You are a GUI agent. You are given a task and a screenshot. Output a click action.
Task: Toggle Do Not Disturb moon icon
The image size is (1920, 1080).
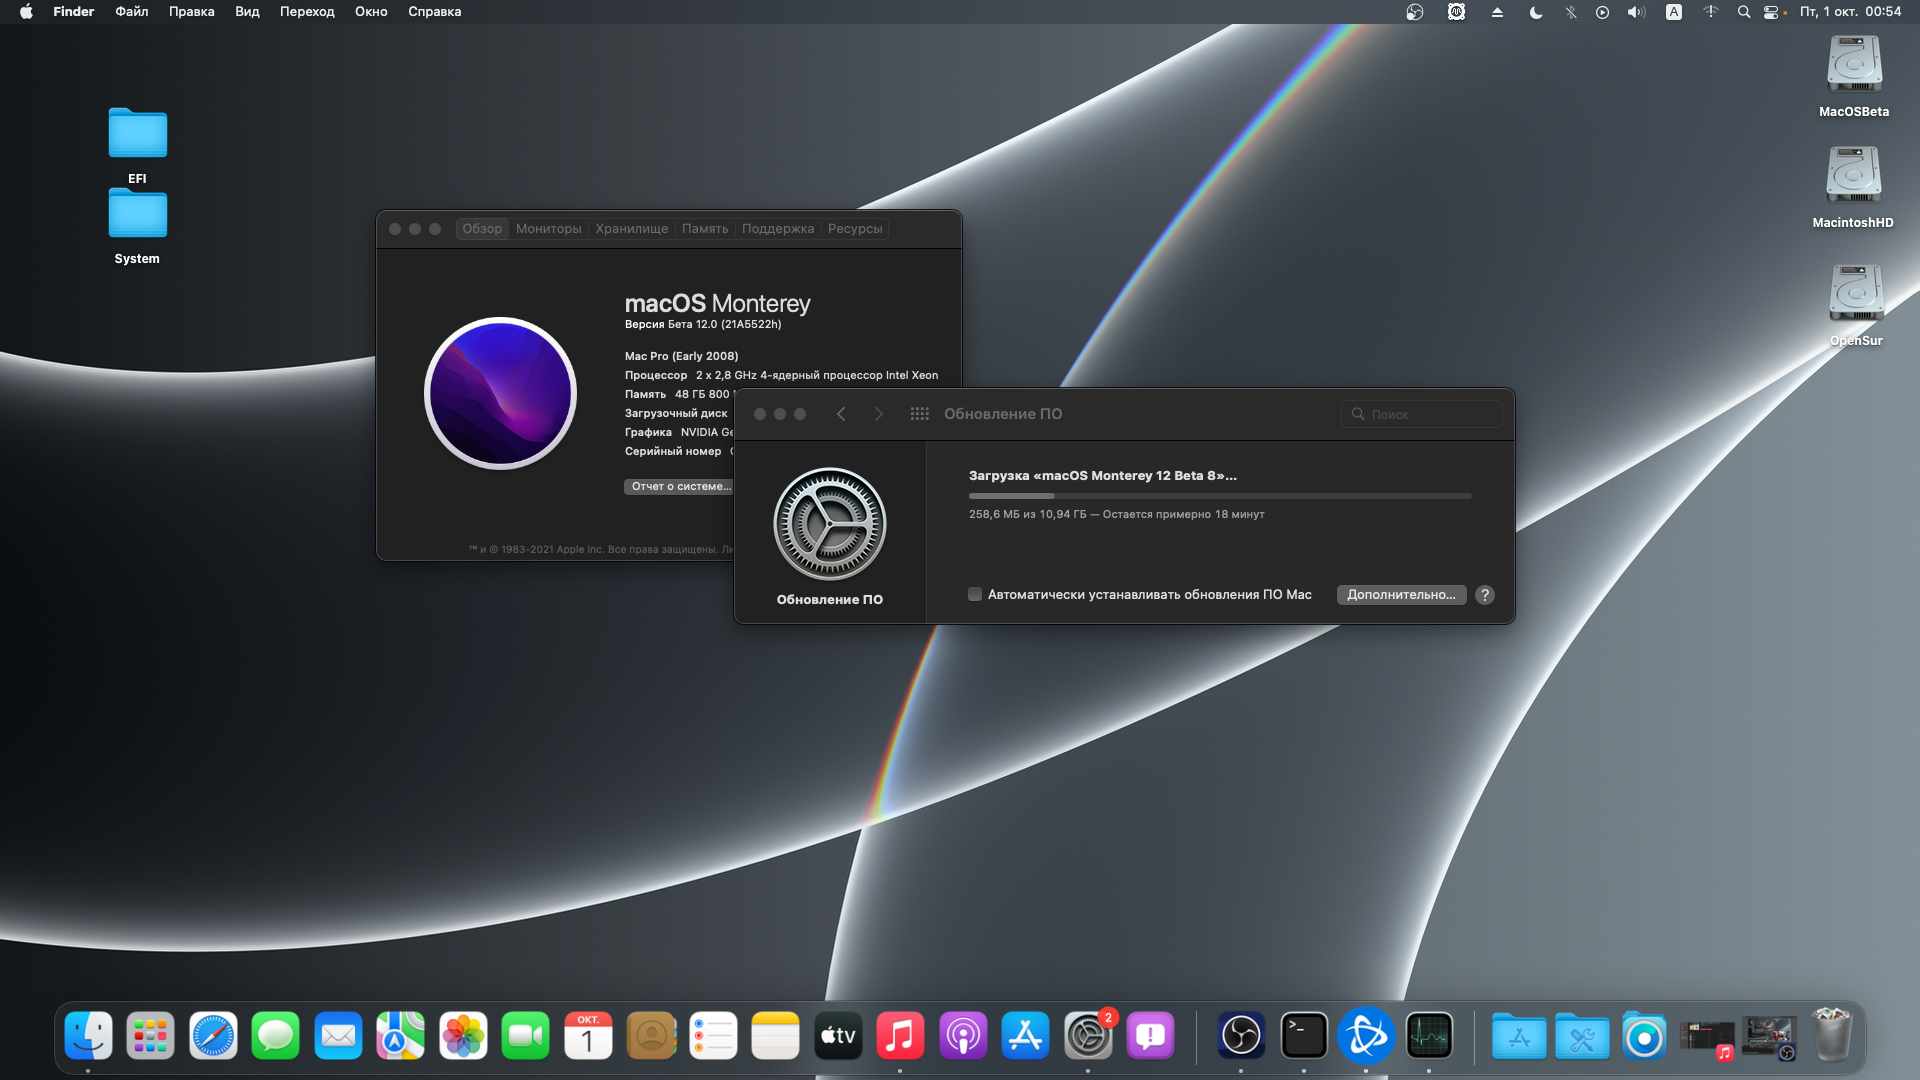[1536, 12]
